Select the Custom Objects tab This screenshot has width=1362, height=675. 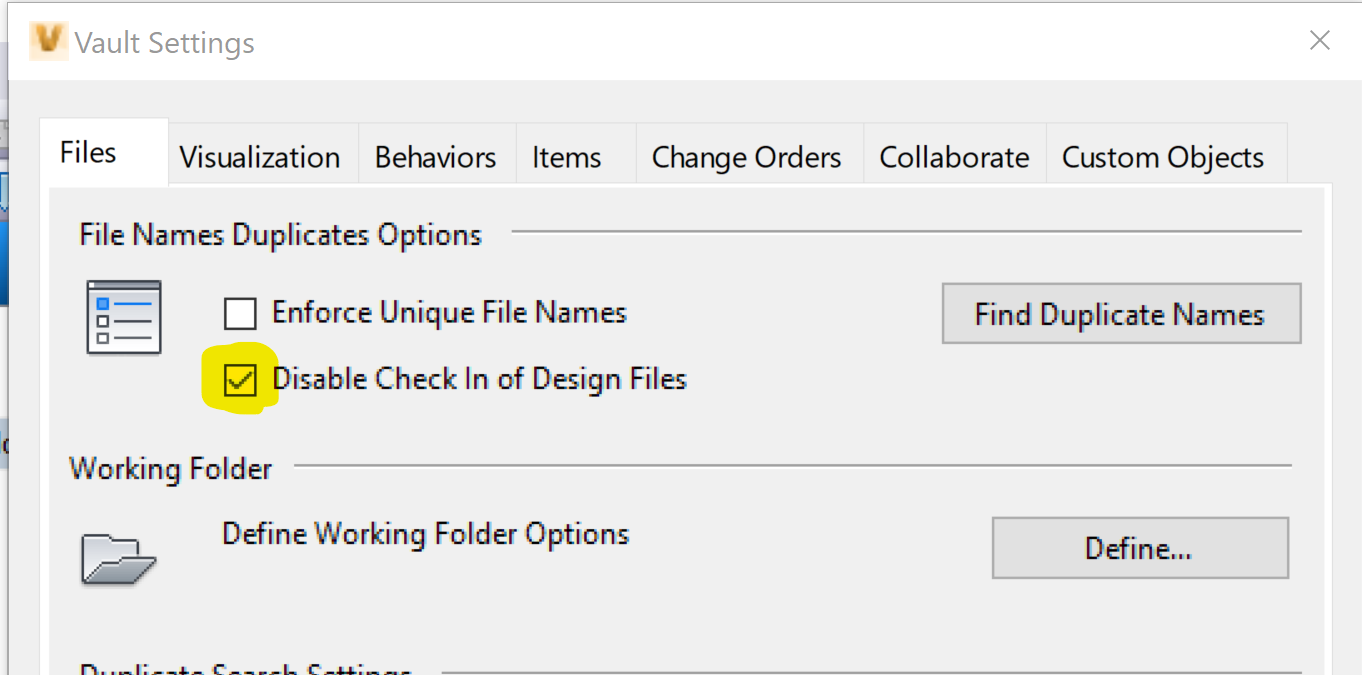[x=1163, y=156]
